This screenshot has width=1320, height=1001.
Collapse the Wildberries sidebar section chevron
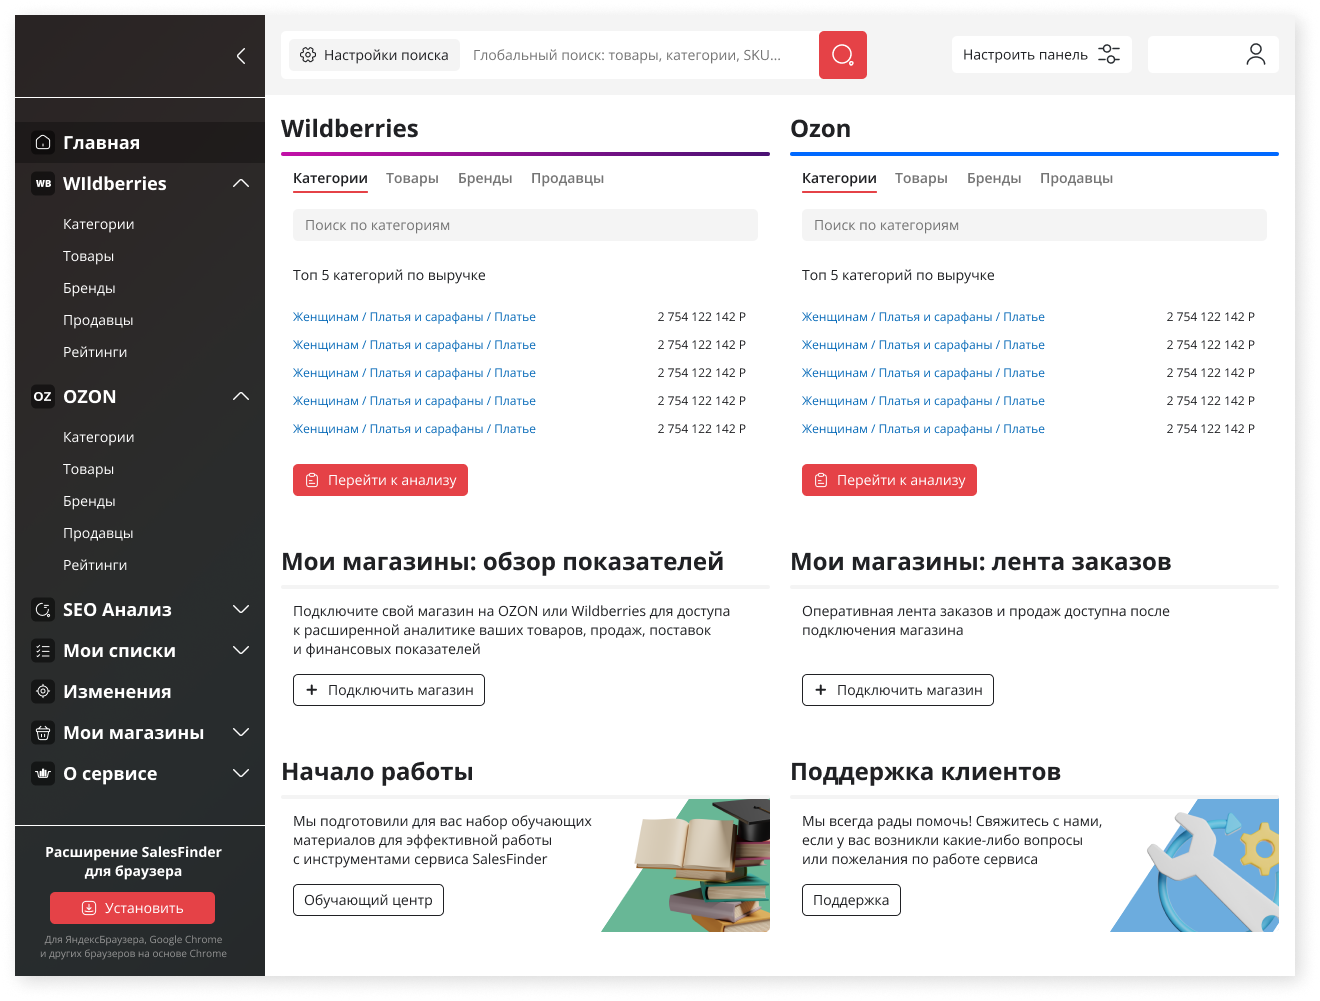click(x=241, y=183)
